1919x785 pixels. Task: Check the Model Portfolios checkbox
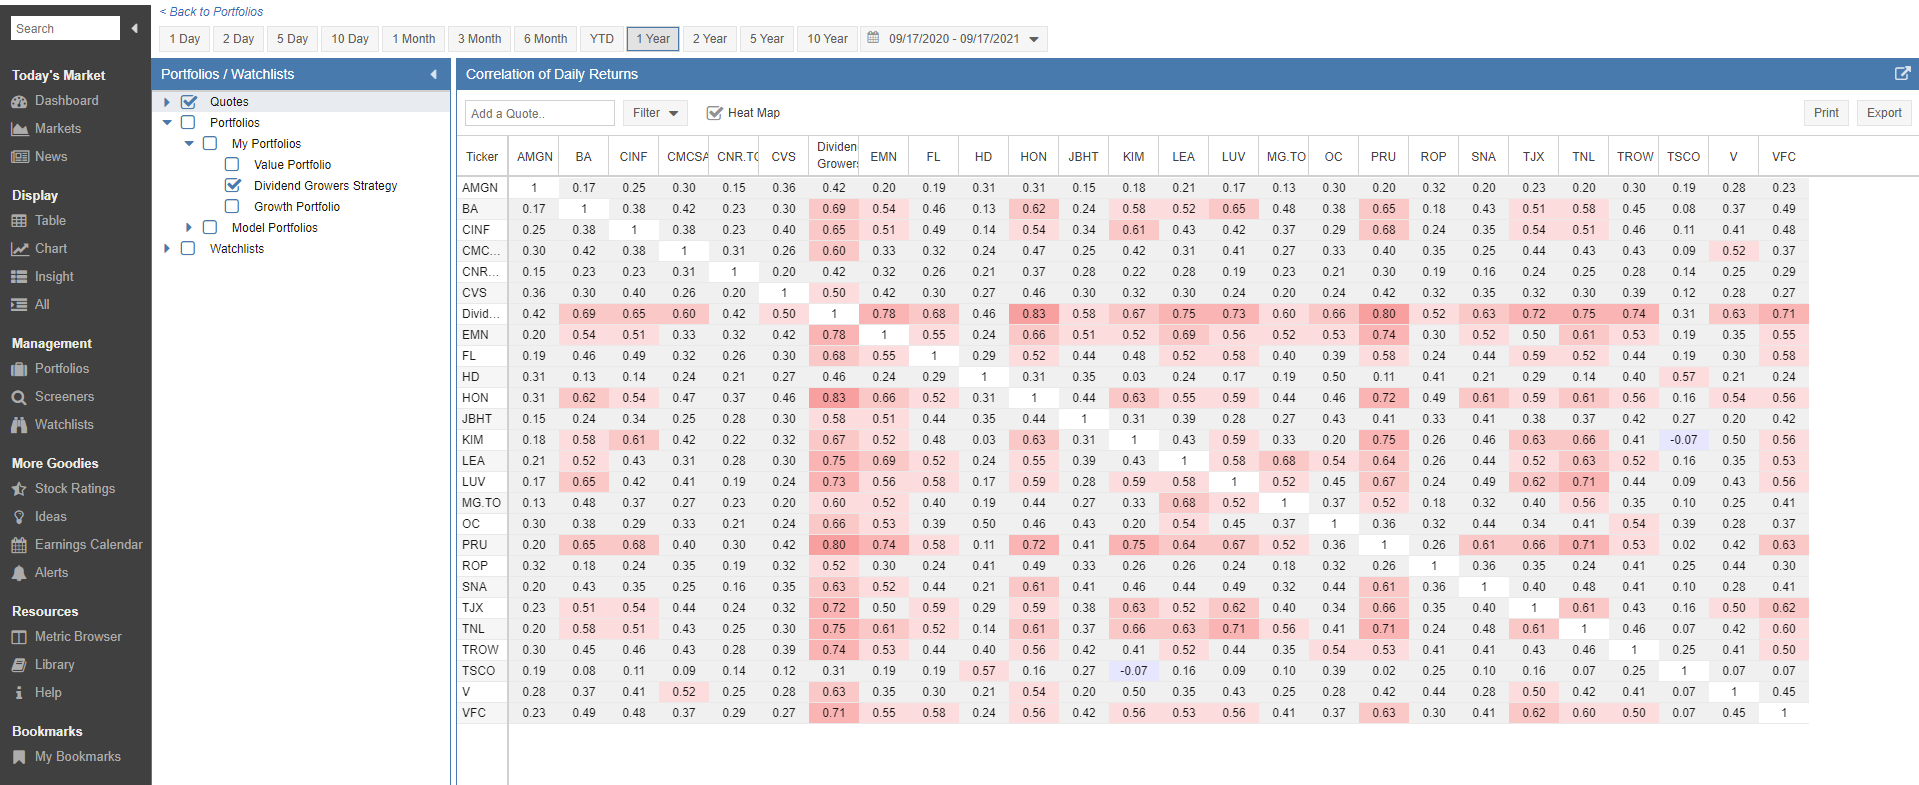click(210, 228)
